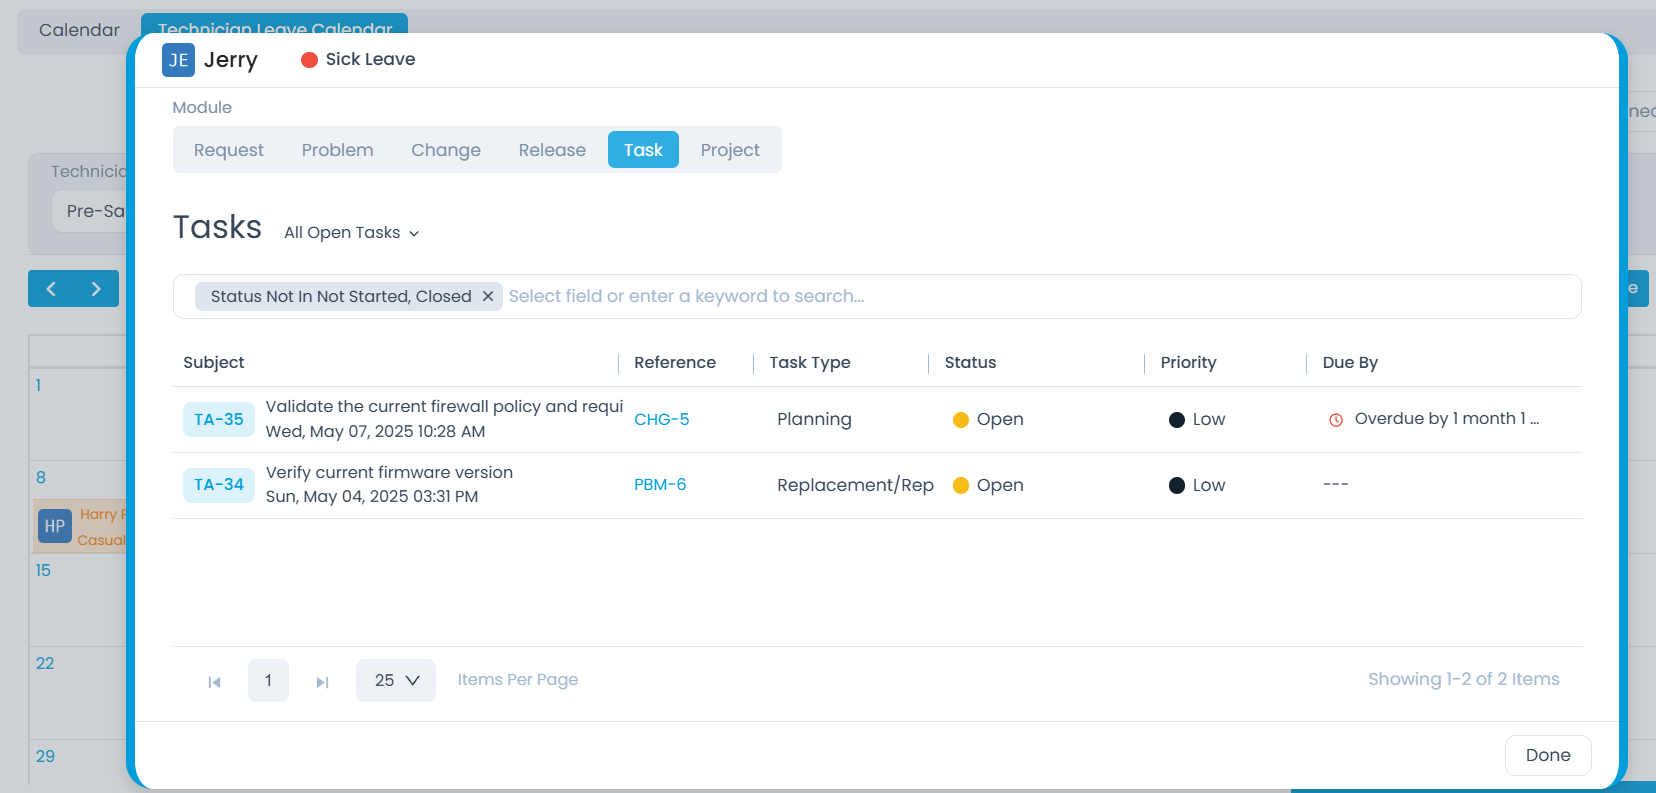Switch to the Request module tab
The width and height of the screenshot is (1656, 793).
pos(229,150)
